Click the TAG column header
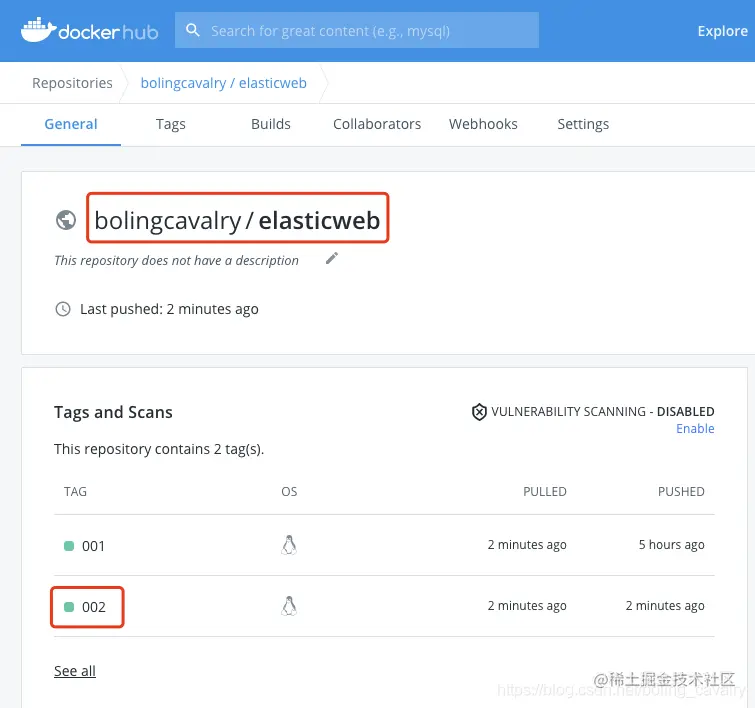The image size is (755, 708). (75, 491)
